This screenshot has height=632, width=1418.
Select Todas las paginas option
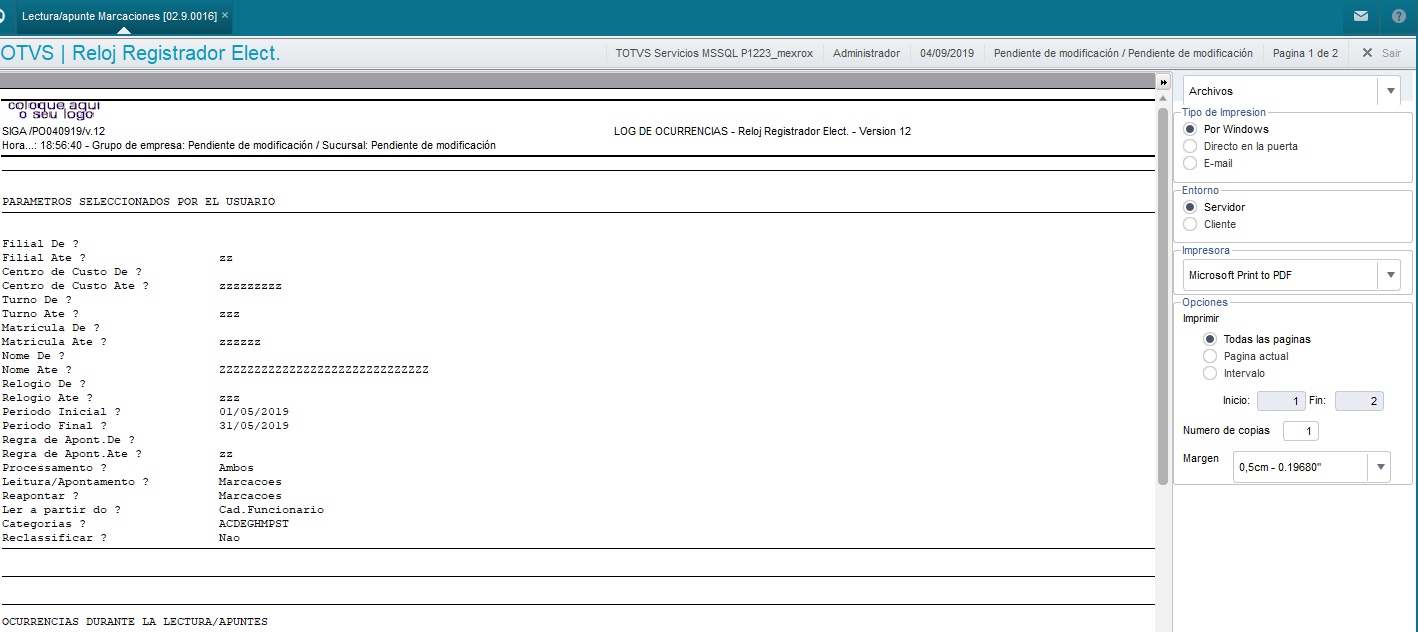click(x=1210, y=339)
